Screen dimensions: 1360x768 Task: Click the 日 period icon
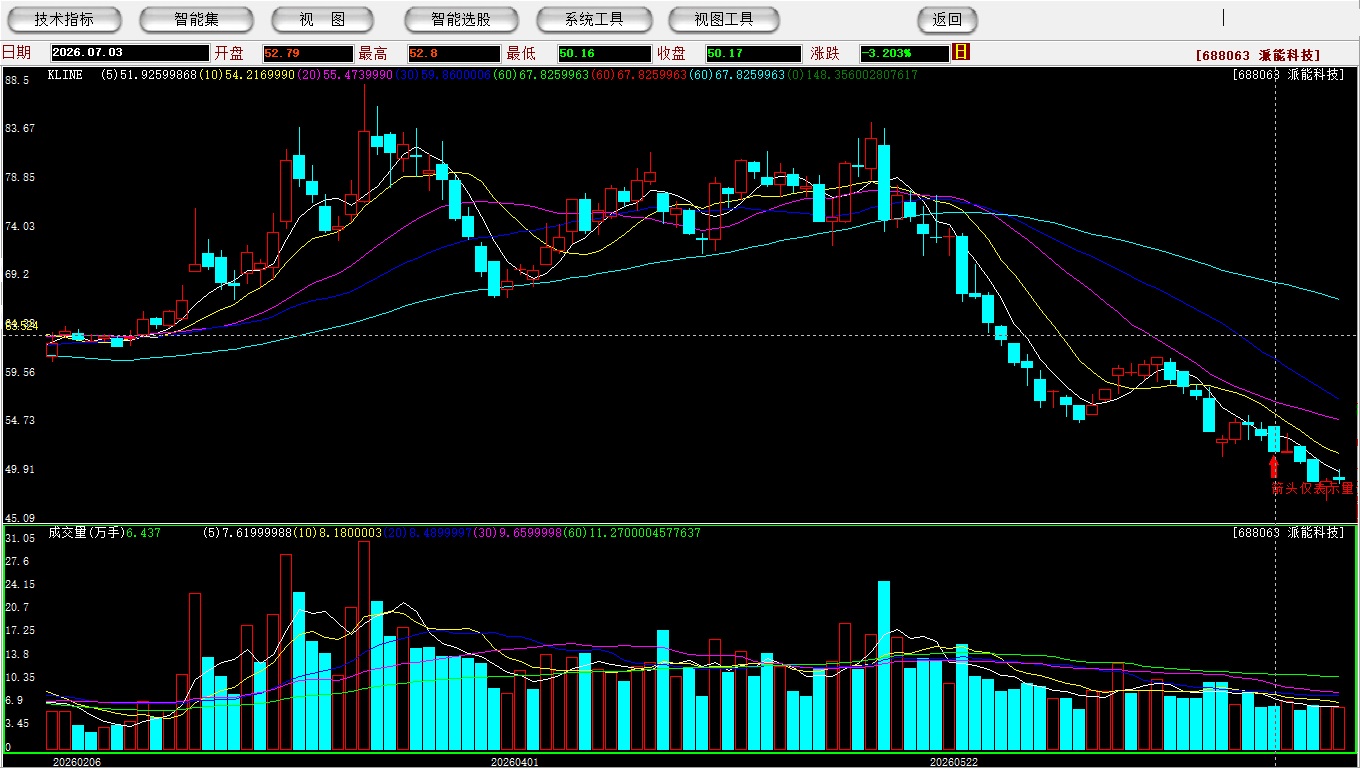click(961, 52)
